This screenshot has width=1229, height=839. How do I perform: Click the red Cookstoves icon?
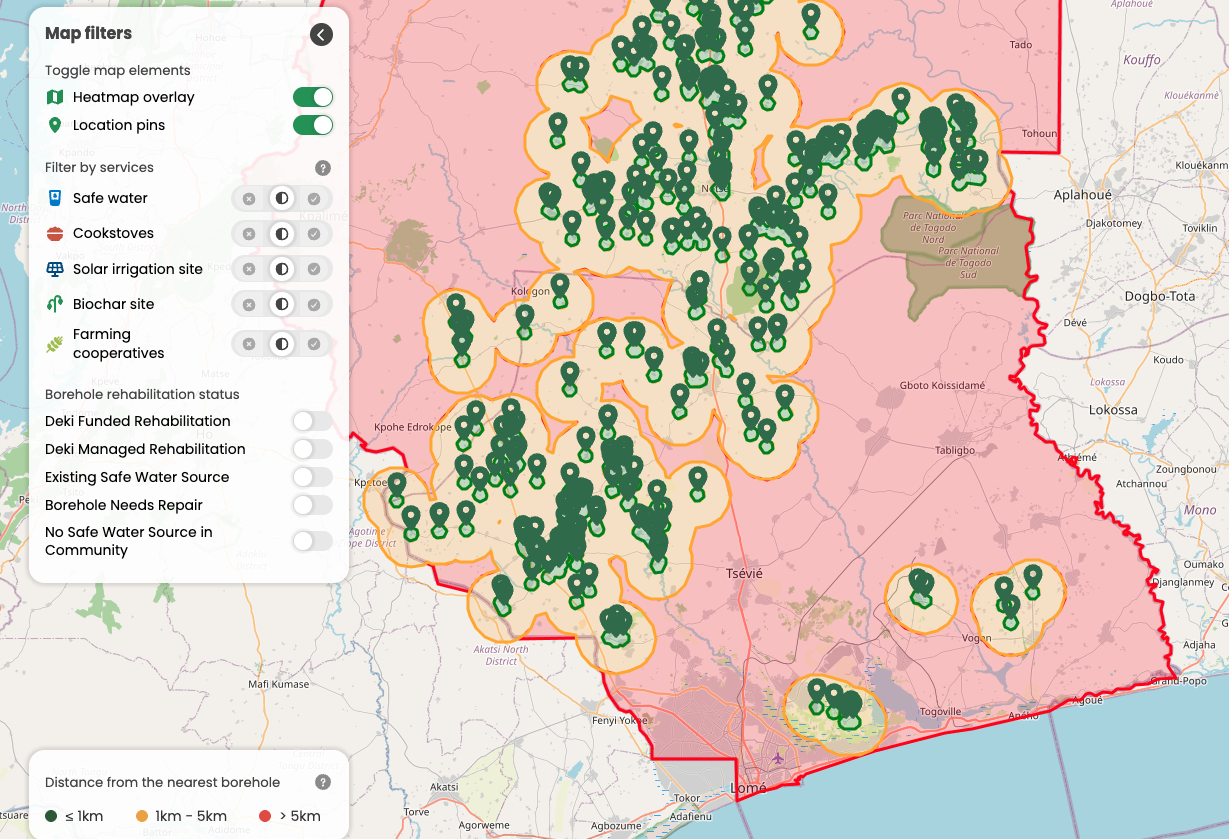tap(55, 233)
